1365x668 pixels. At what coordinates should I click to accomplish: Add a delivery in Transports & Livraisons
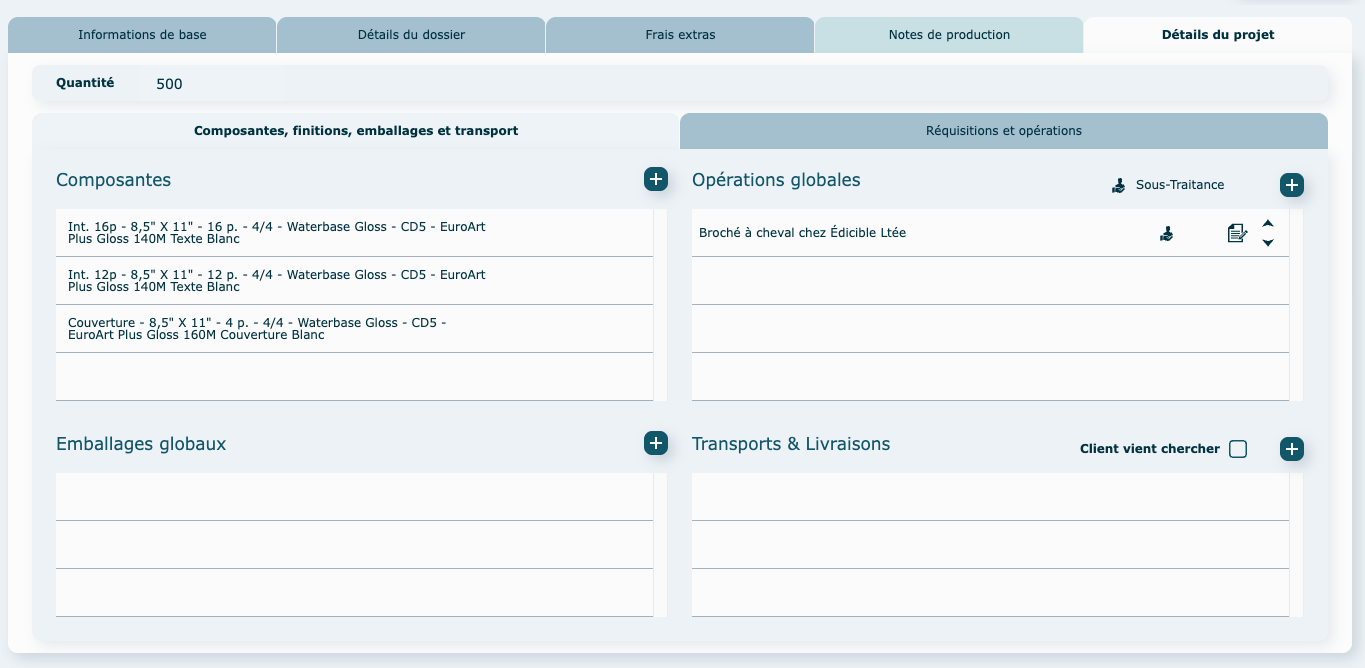1291,449
